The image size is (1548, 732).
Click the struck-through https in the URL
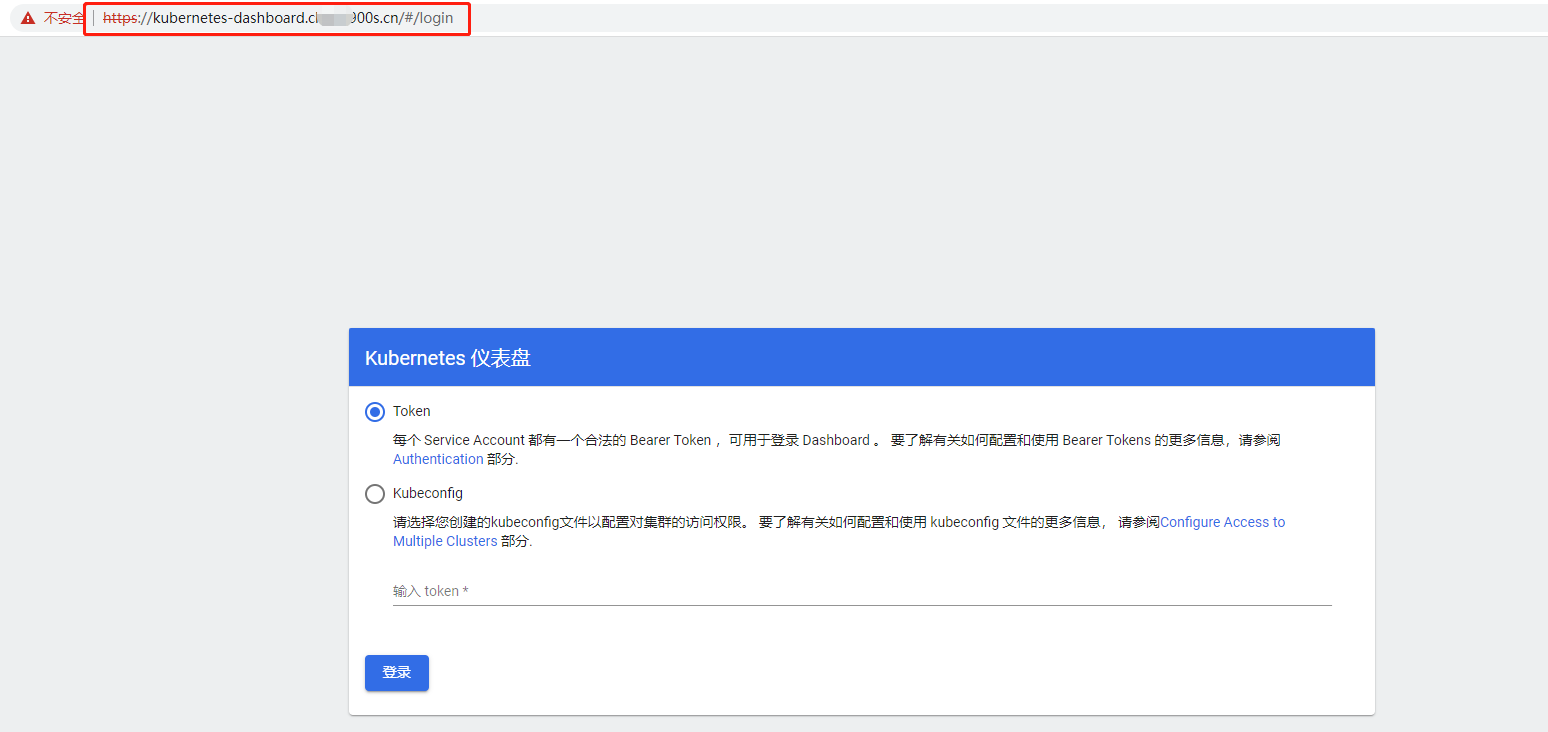tap(120, 19)
